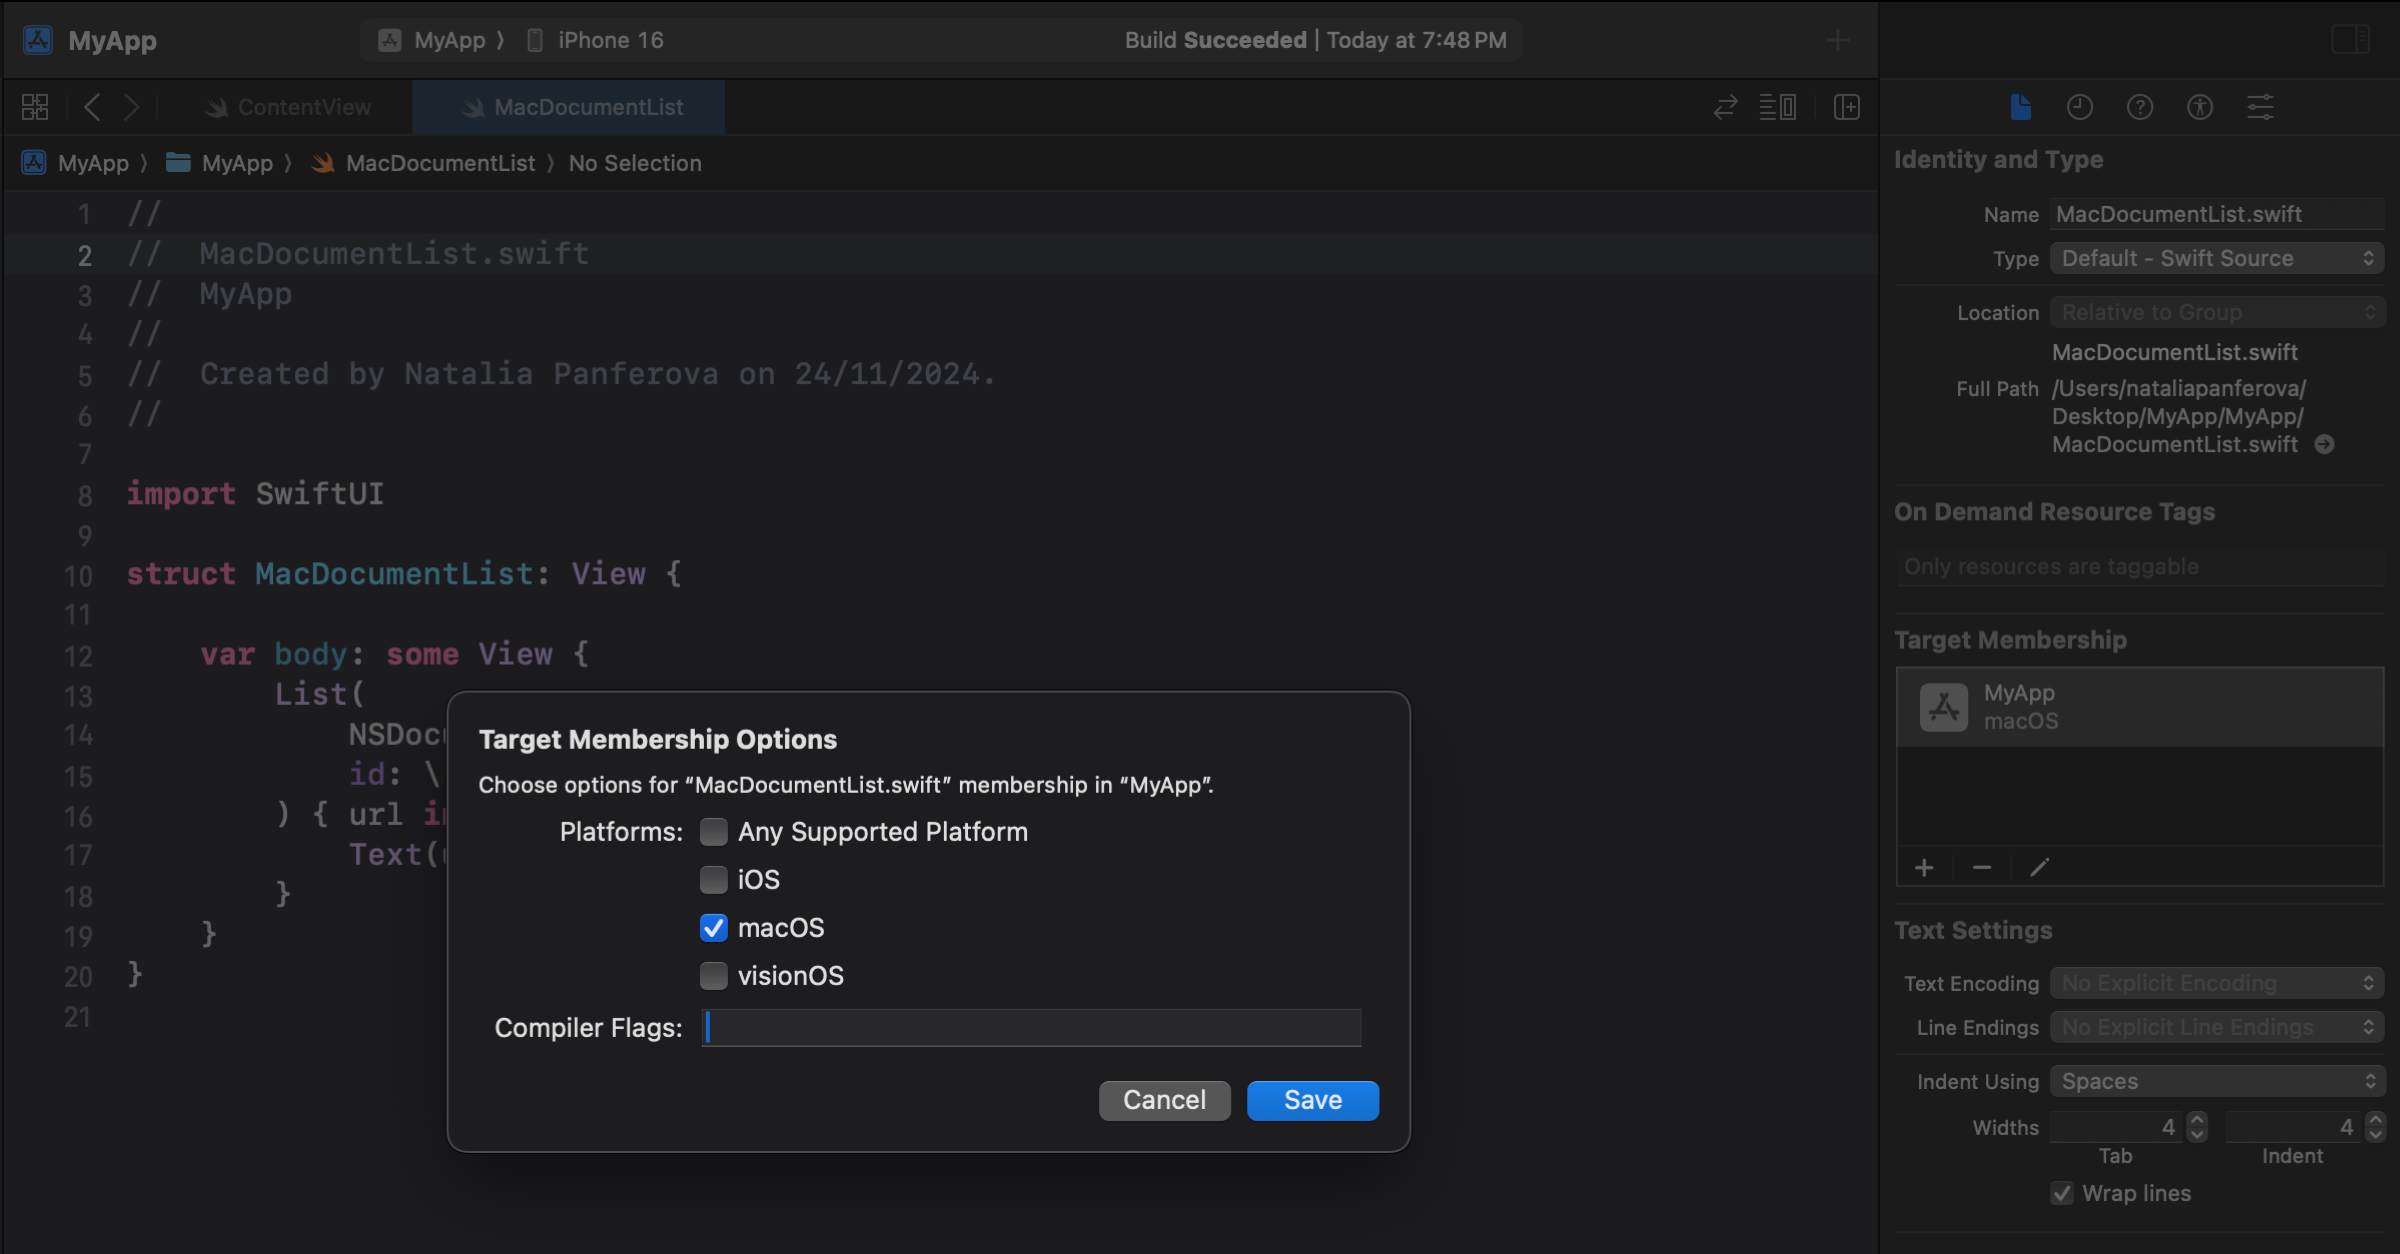The height and width of the screenshot is (1254, 2400).
Task: Select the MyApp macOS target row
Action: pos(2140,707)
